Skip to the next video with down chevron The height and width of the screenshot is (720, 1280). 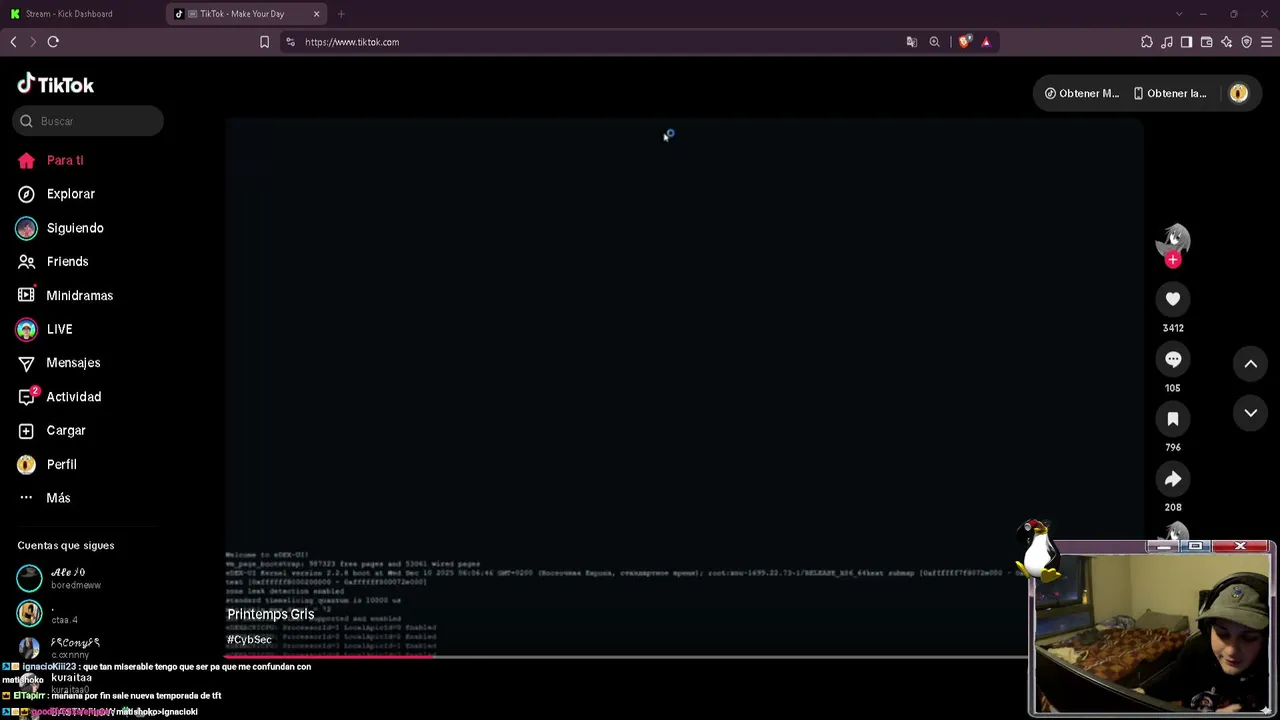1250,413
